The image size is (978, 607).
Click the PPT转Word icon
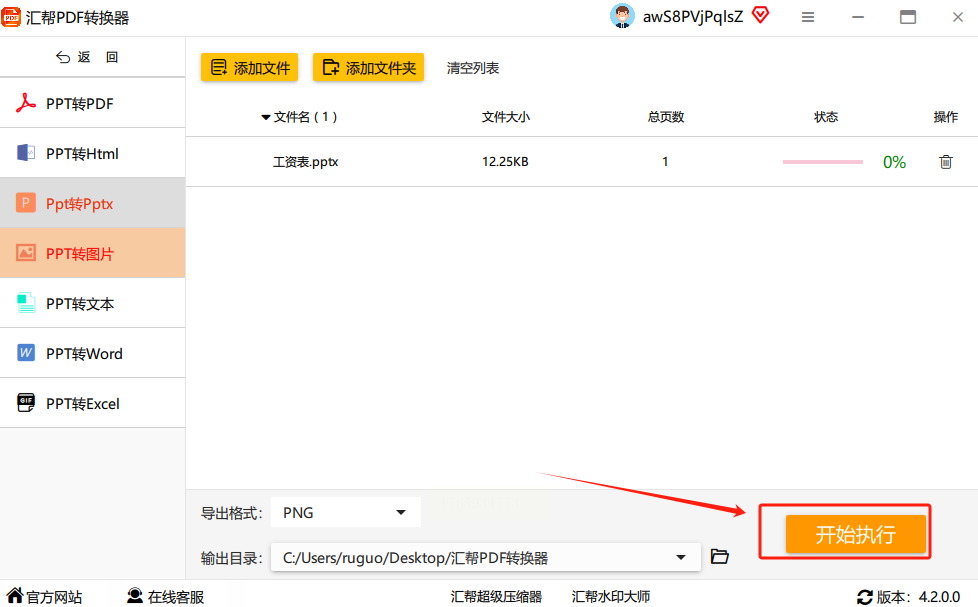[26, 353]
